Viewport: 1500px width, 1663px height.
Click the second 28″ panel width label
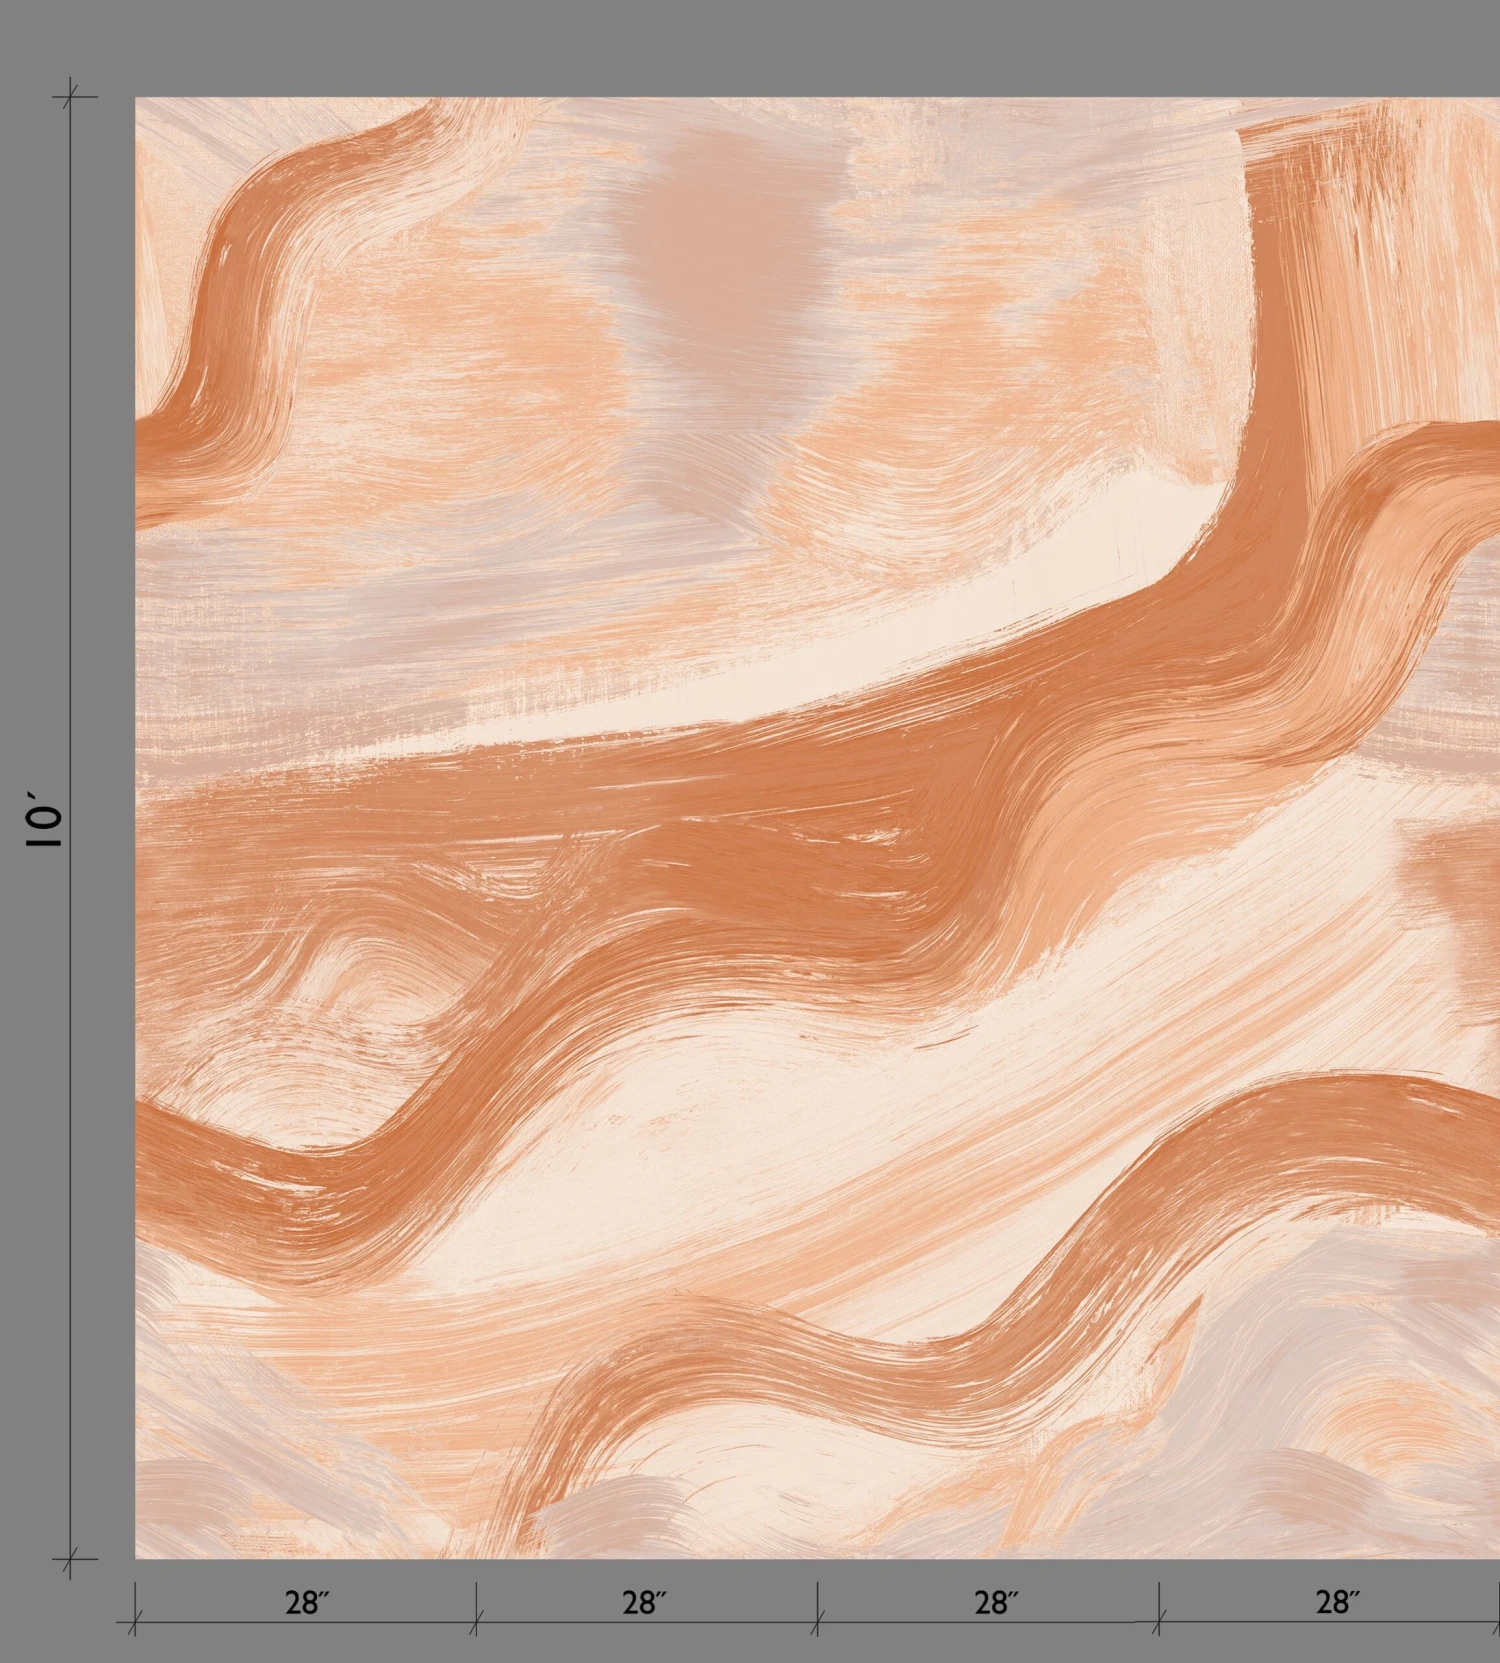coord(644,1602)
